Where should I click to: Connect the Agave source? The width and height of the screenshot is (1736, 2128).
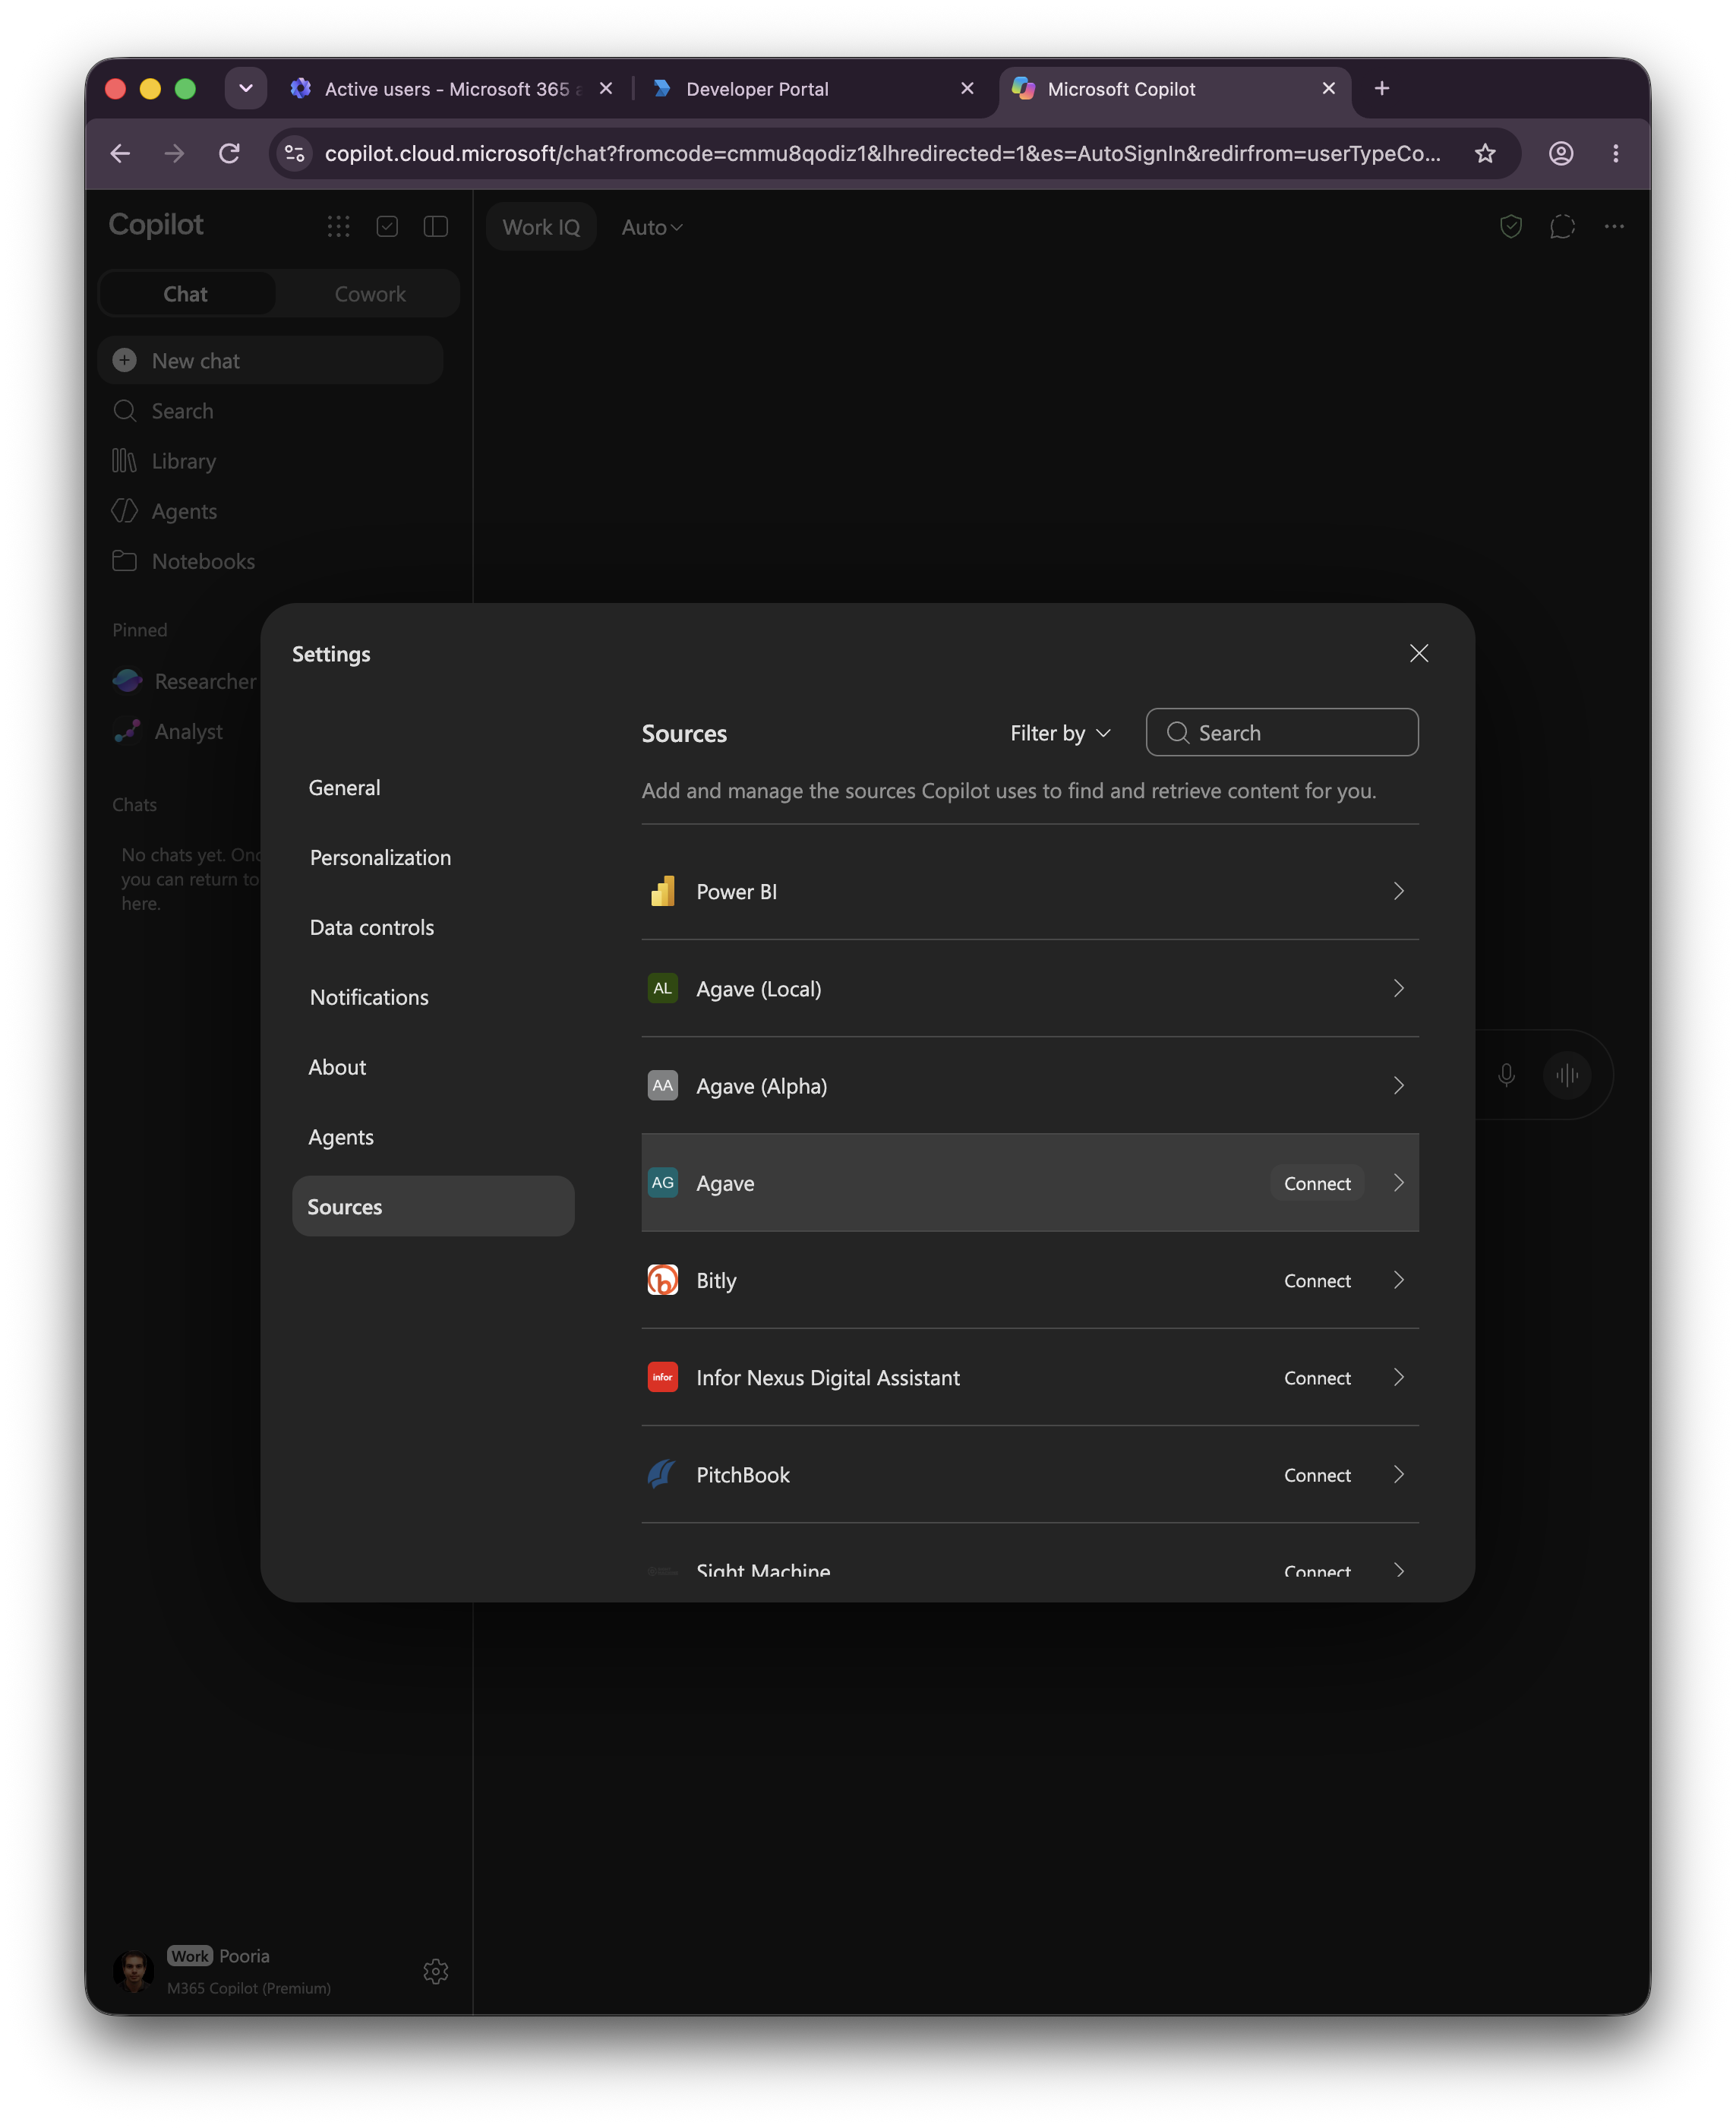coord(1317,1183)
